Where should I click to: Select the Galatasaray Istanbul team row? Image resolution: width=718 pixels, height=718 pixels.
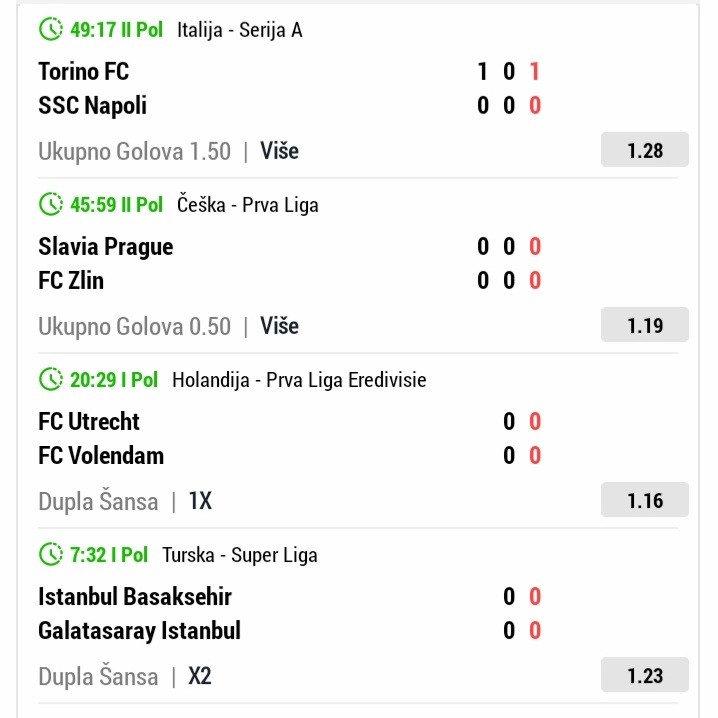pyautogui.click(x=139, y=631)
